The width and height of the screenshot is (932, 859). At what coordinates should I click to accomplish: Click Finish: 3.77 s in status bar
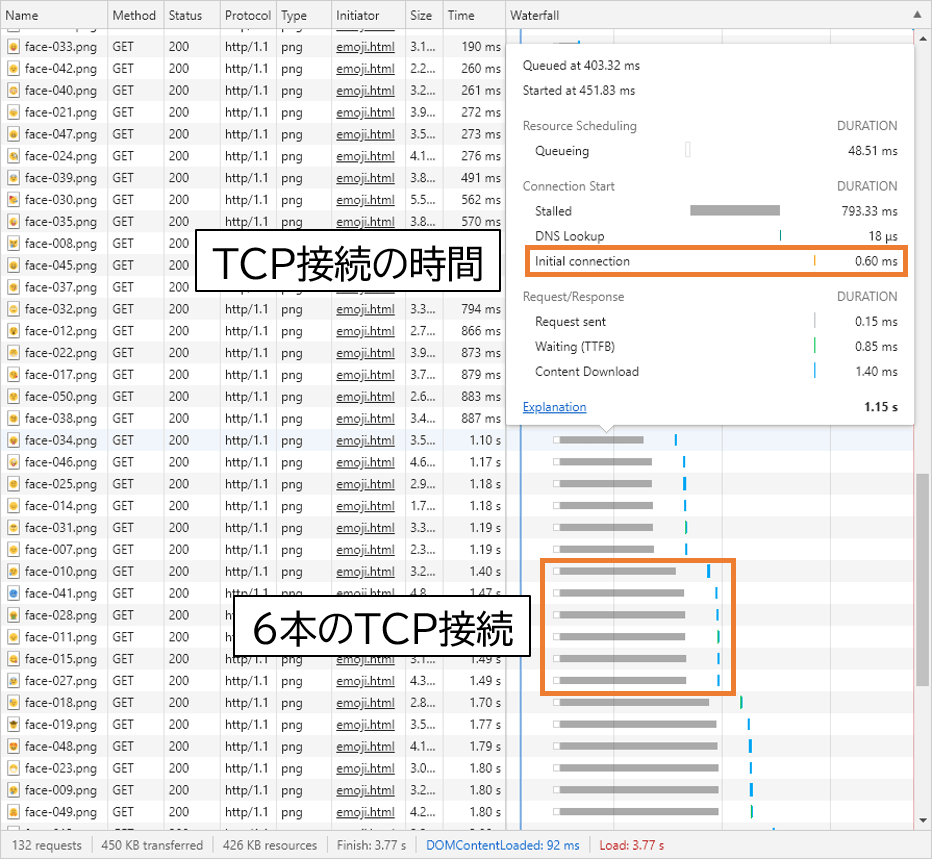point(371,845)
